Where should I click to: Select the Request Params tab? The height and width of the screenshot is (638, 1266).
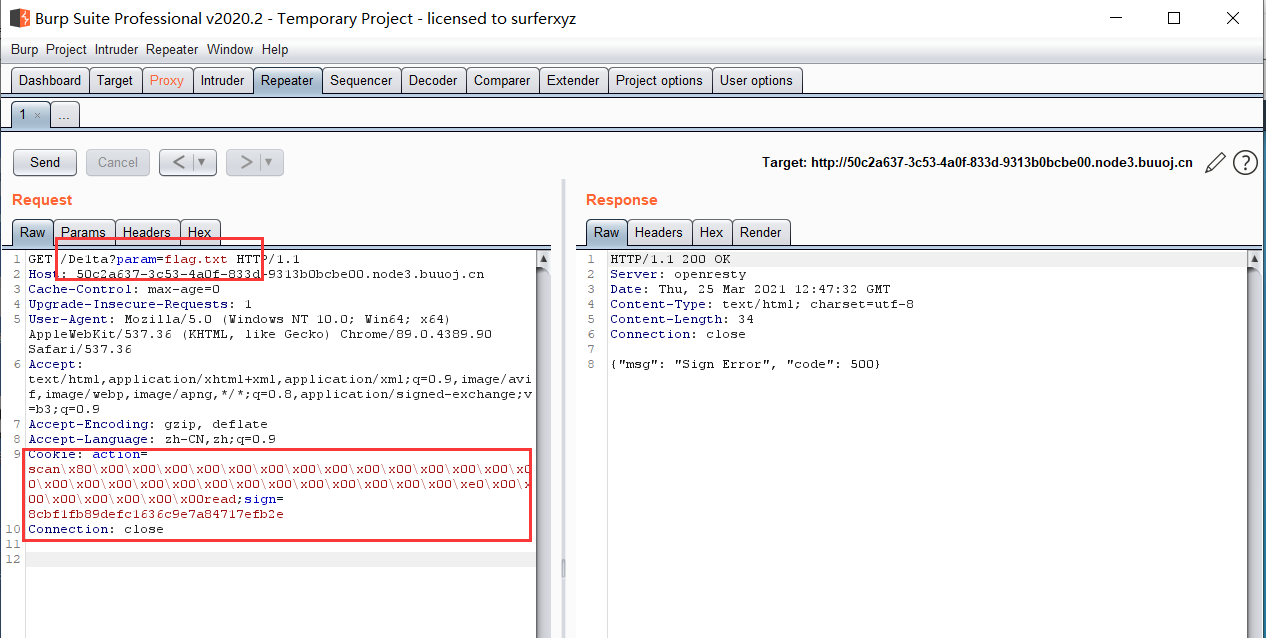(83, 232)
